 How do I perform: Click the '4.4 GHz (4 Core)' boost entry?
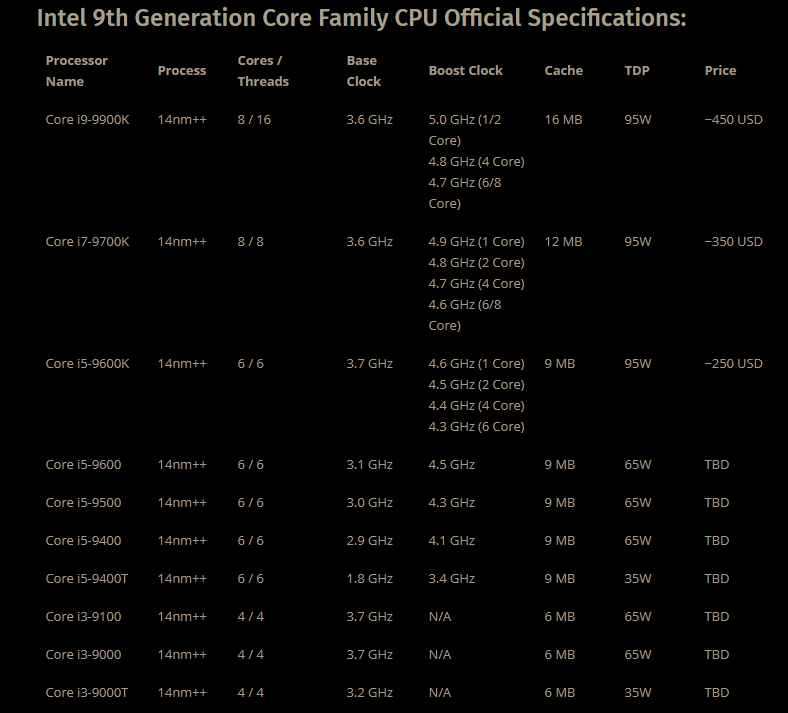476,405
